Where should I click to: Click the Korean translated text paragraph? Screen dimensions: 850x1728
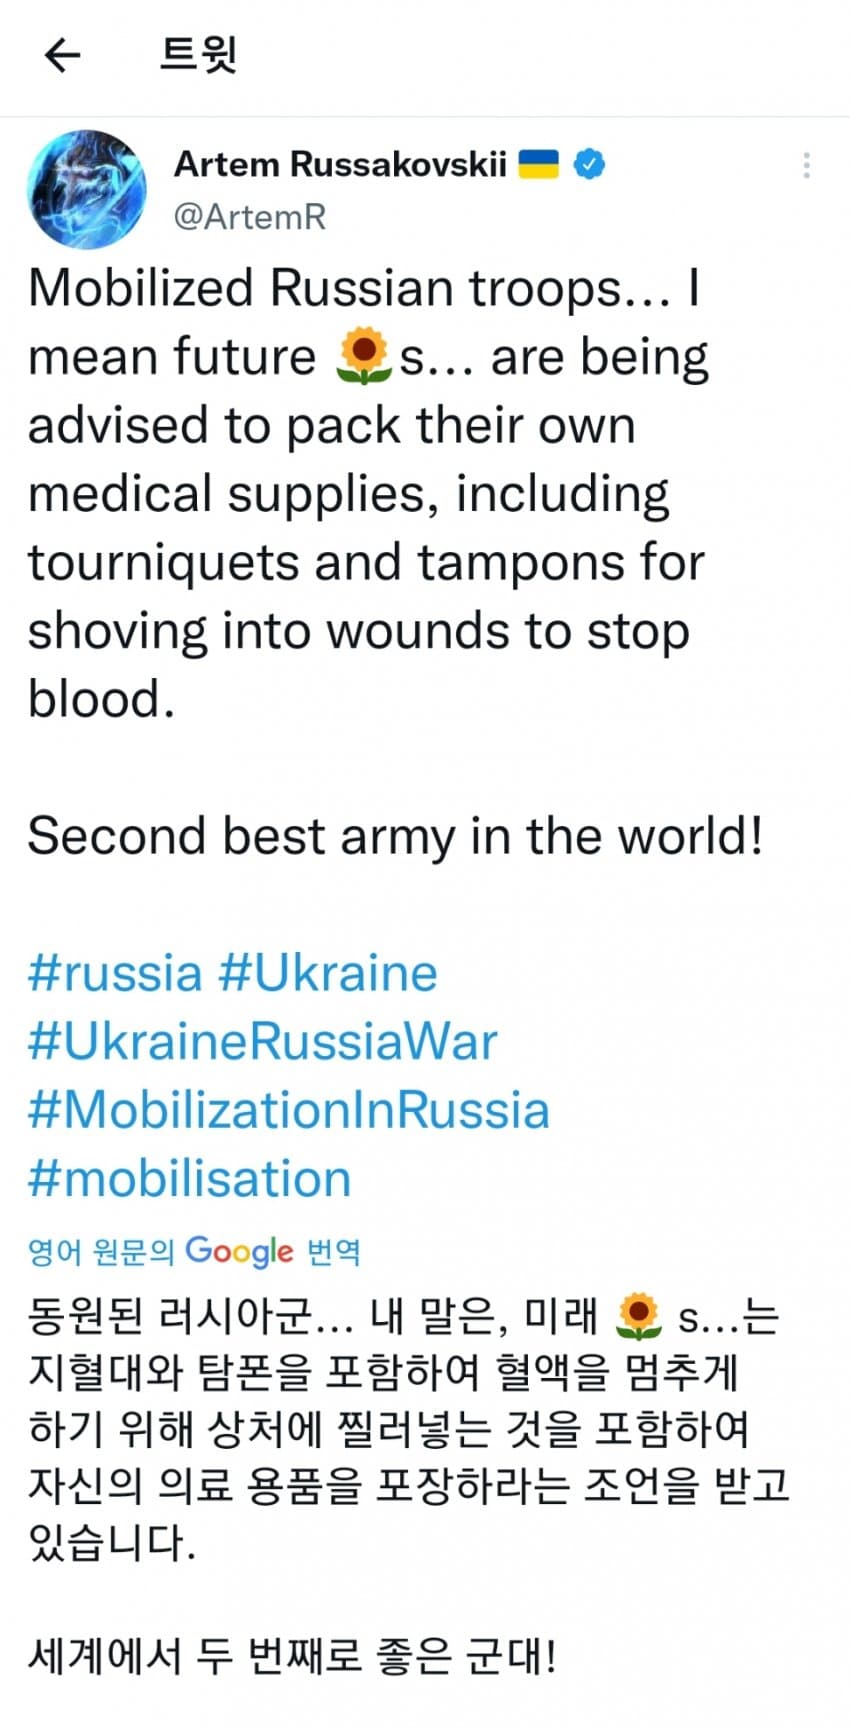point(400,1430)
